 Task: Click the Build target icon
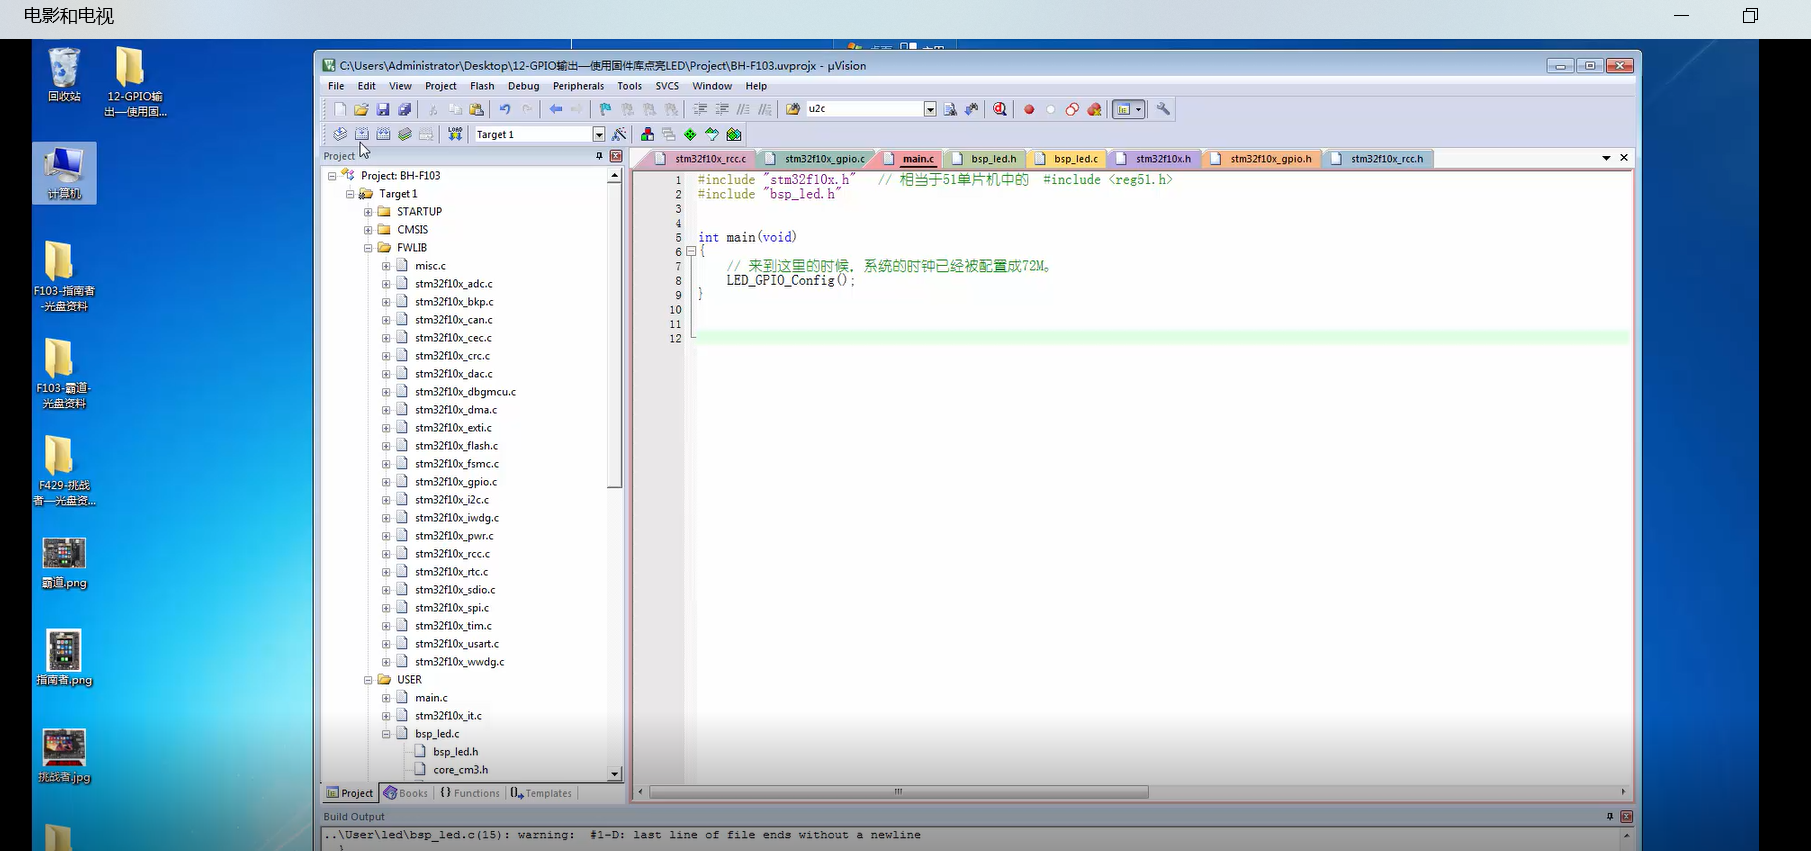[362, 134]
